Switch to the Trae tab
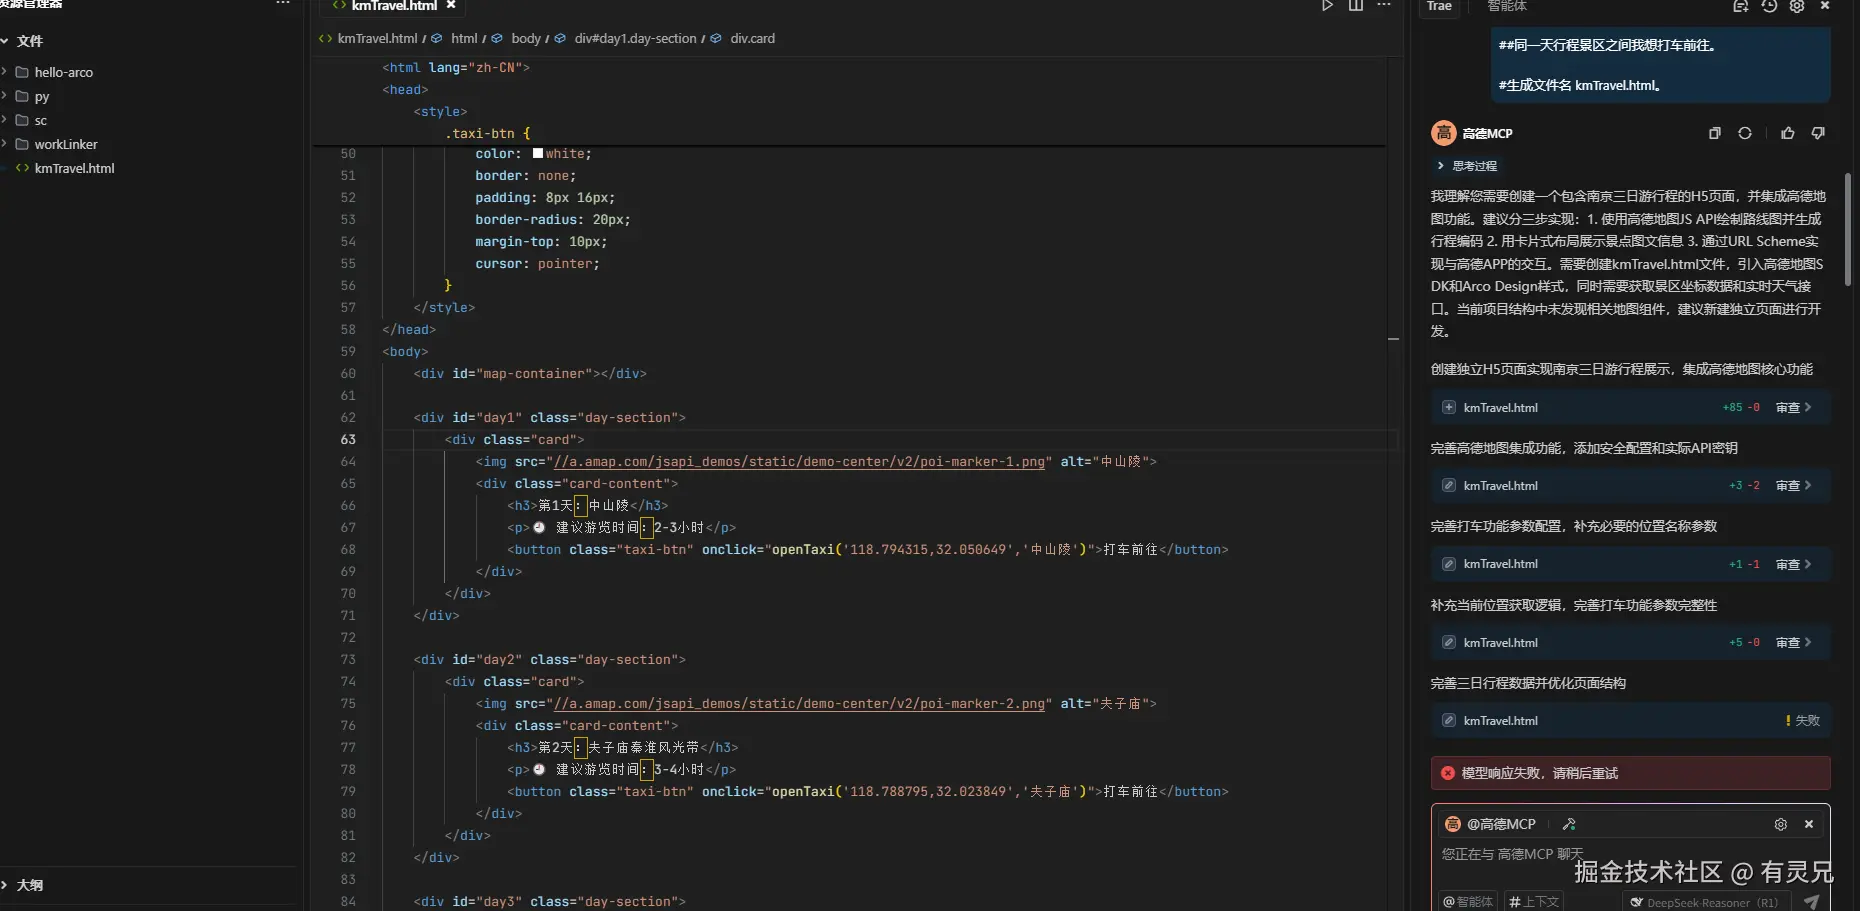This screenshot has width=1860, height=911. (x=1439, y=6)
